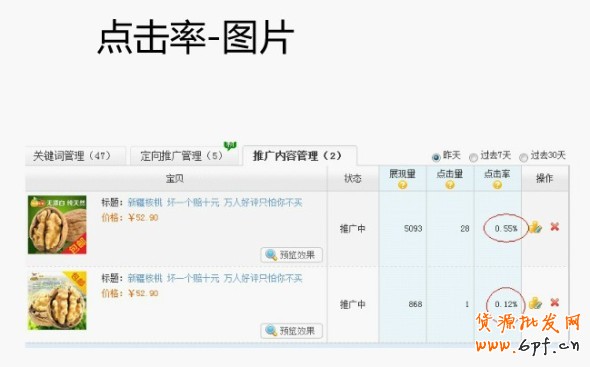Click help icon under 点击率 column header
This screenshot has height=367, width=590.
(497, 185)
